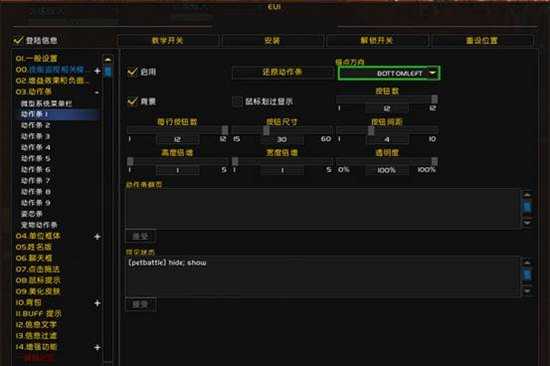Select 08.鼠标提示 in the sidebar
The image size is (550, 366).
click(38, 280)
